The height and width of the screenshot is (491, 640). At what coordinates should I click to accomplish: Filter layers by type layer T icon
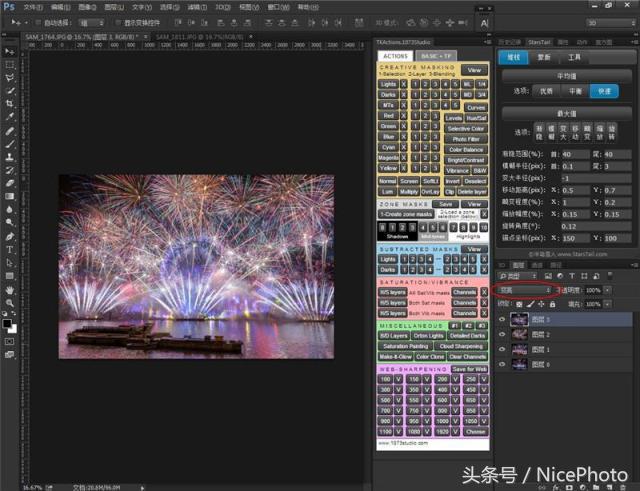[572, 276]
